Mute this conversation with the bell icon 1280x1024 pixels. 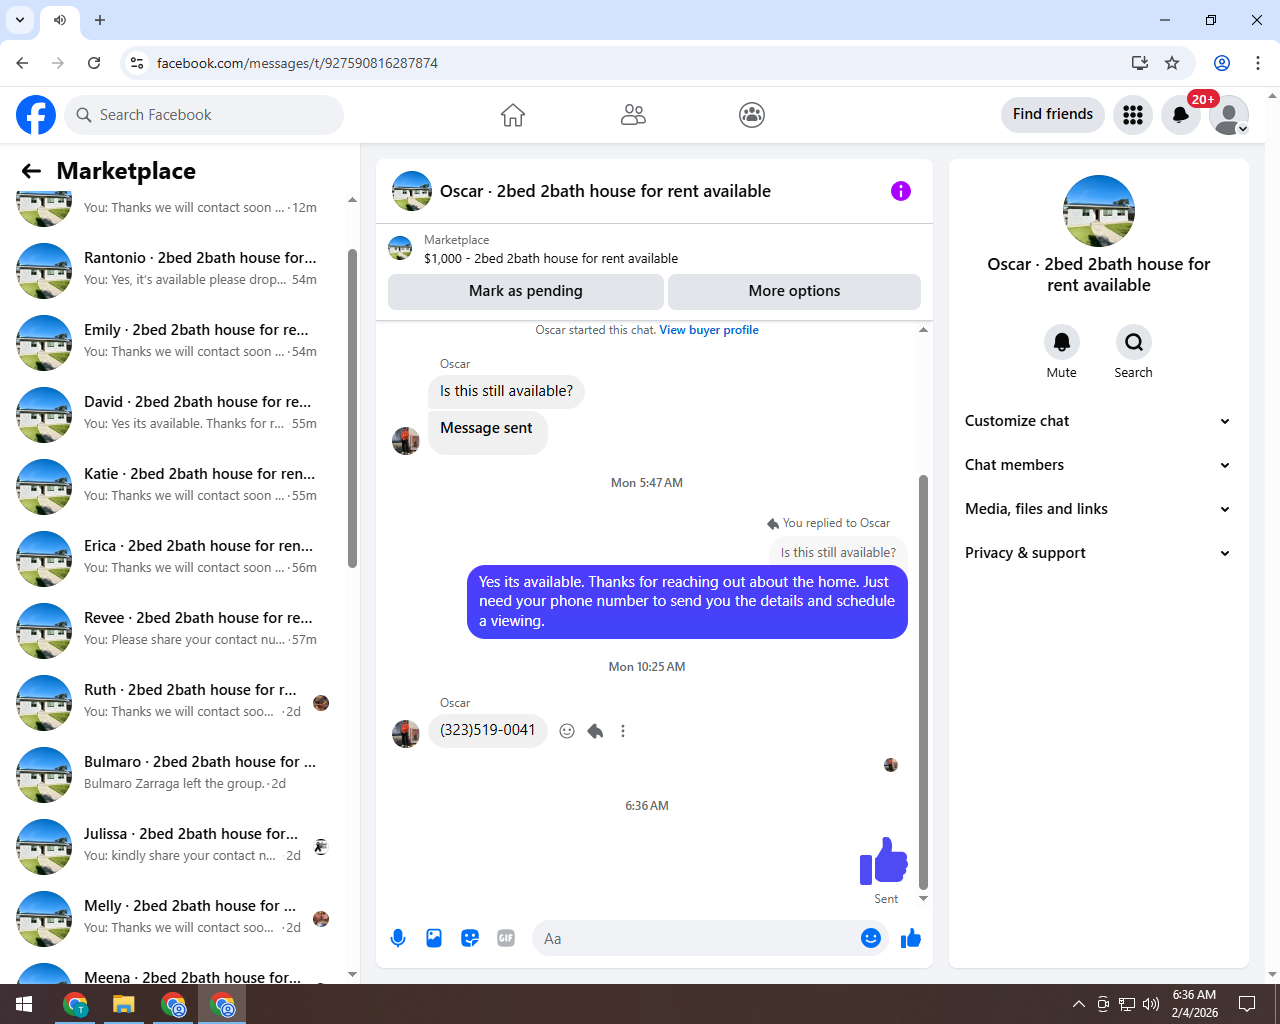1062,342
